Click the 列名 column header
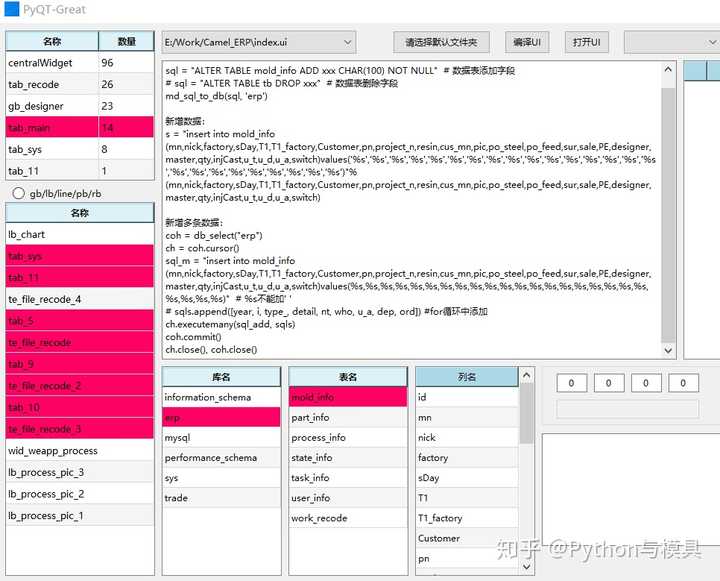The height and width of the screenshot is (581, 720). click(x=467, y=377)
